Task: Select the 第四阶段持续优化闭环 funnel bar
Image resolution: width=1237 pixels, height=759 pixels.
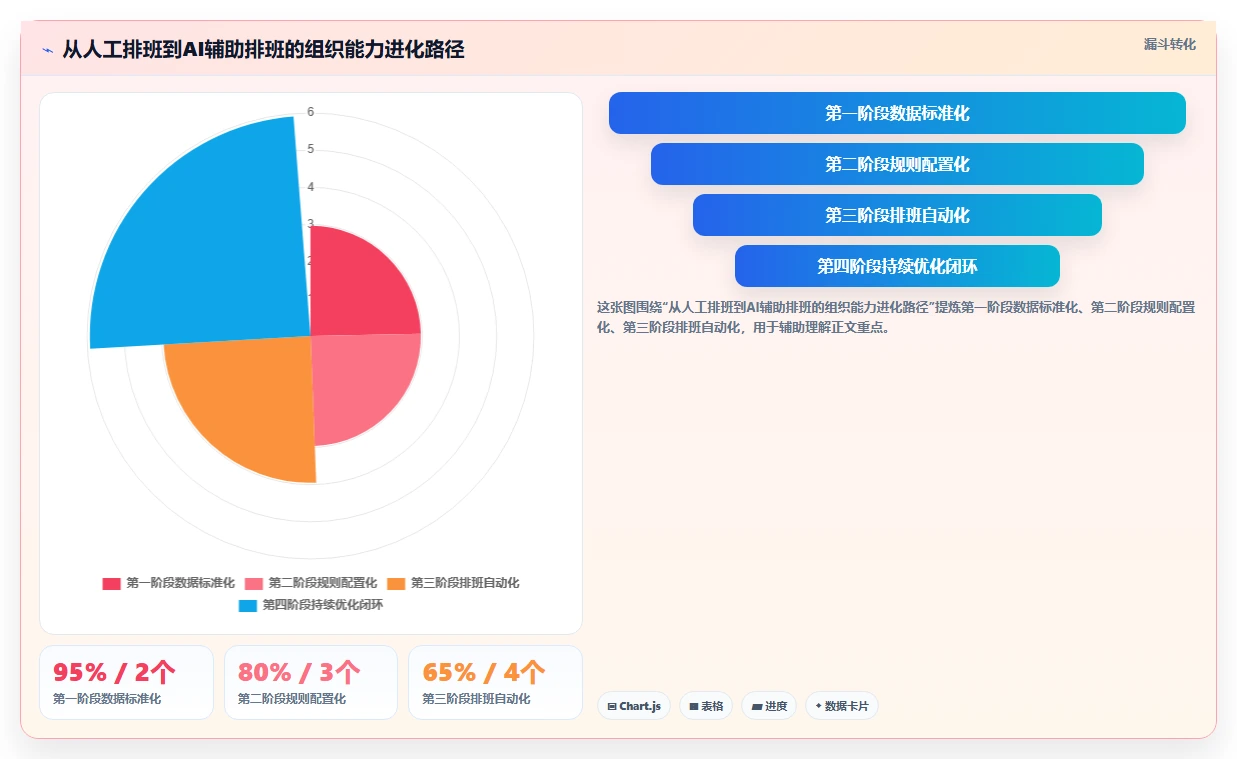Action: coord(897,266)
